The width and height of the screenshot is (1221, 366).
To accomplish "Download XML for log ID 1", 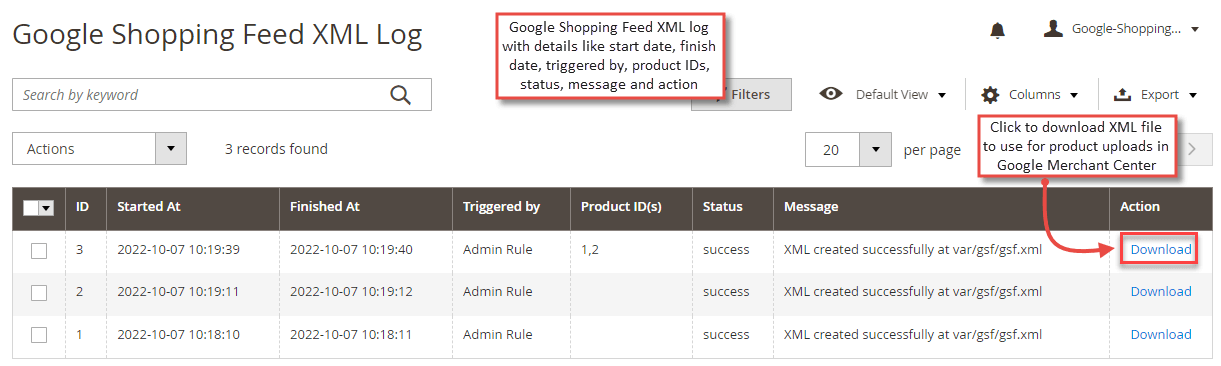I will 1161,334.
